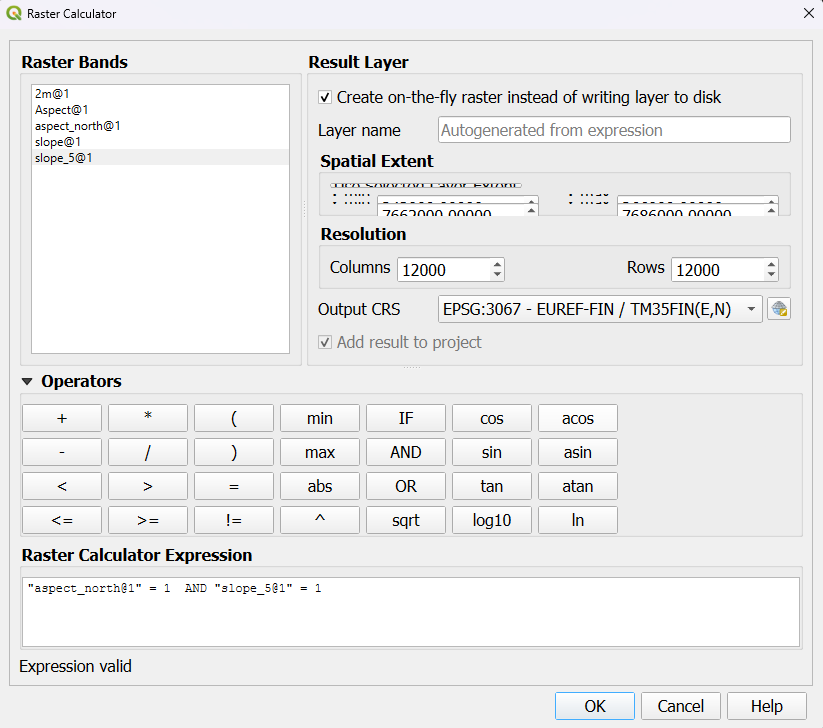The image size is (823, 728).
Task: Insert the acos function
Action: coord(578,418)
